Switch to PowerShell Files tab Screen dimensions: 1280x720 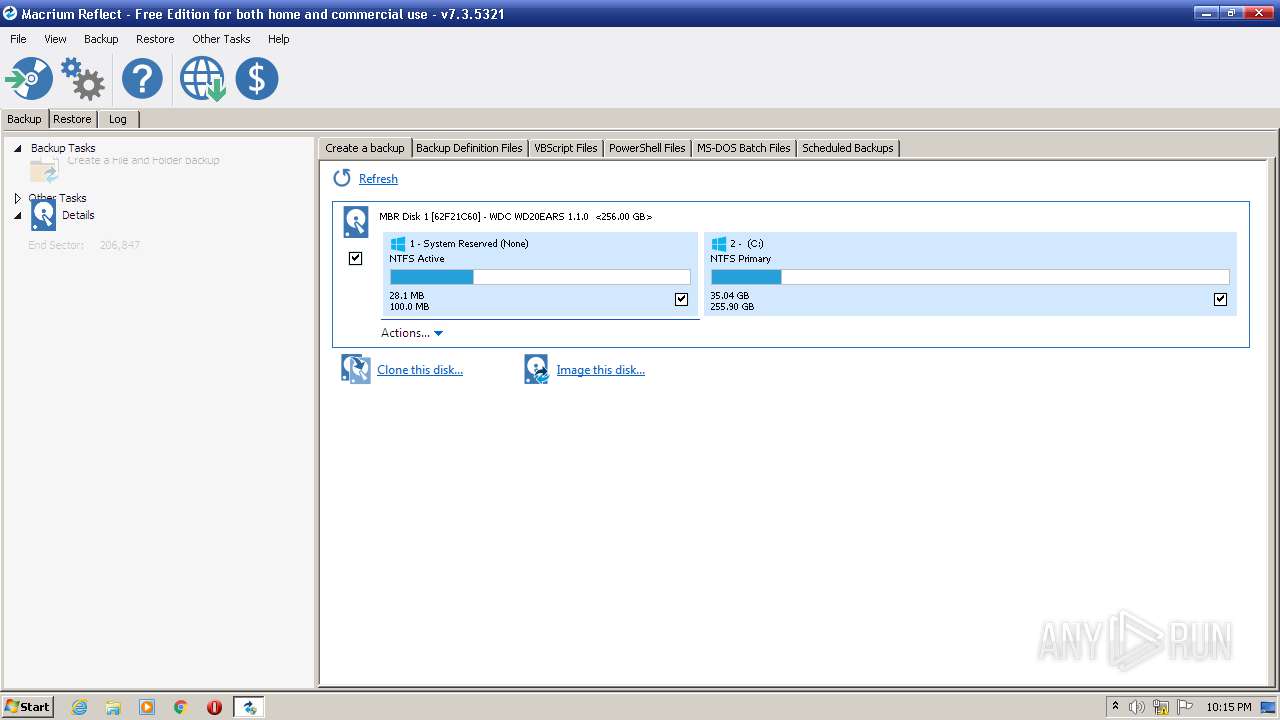[647, 148]
